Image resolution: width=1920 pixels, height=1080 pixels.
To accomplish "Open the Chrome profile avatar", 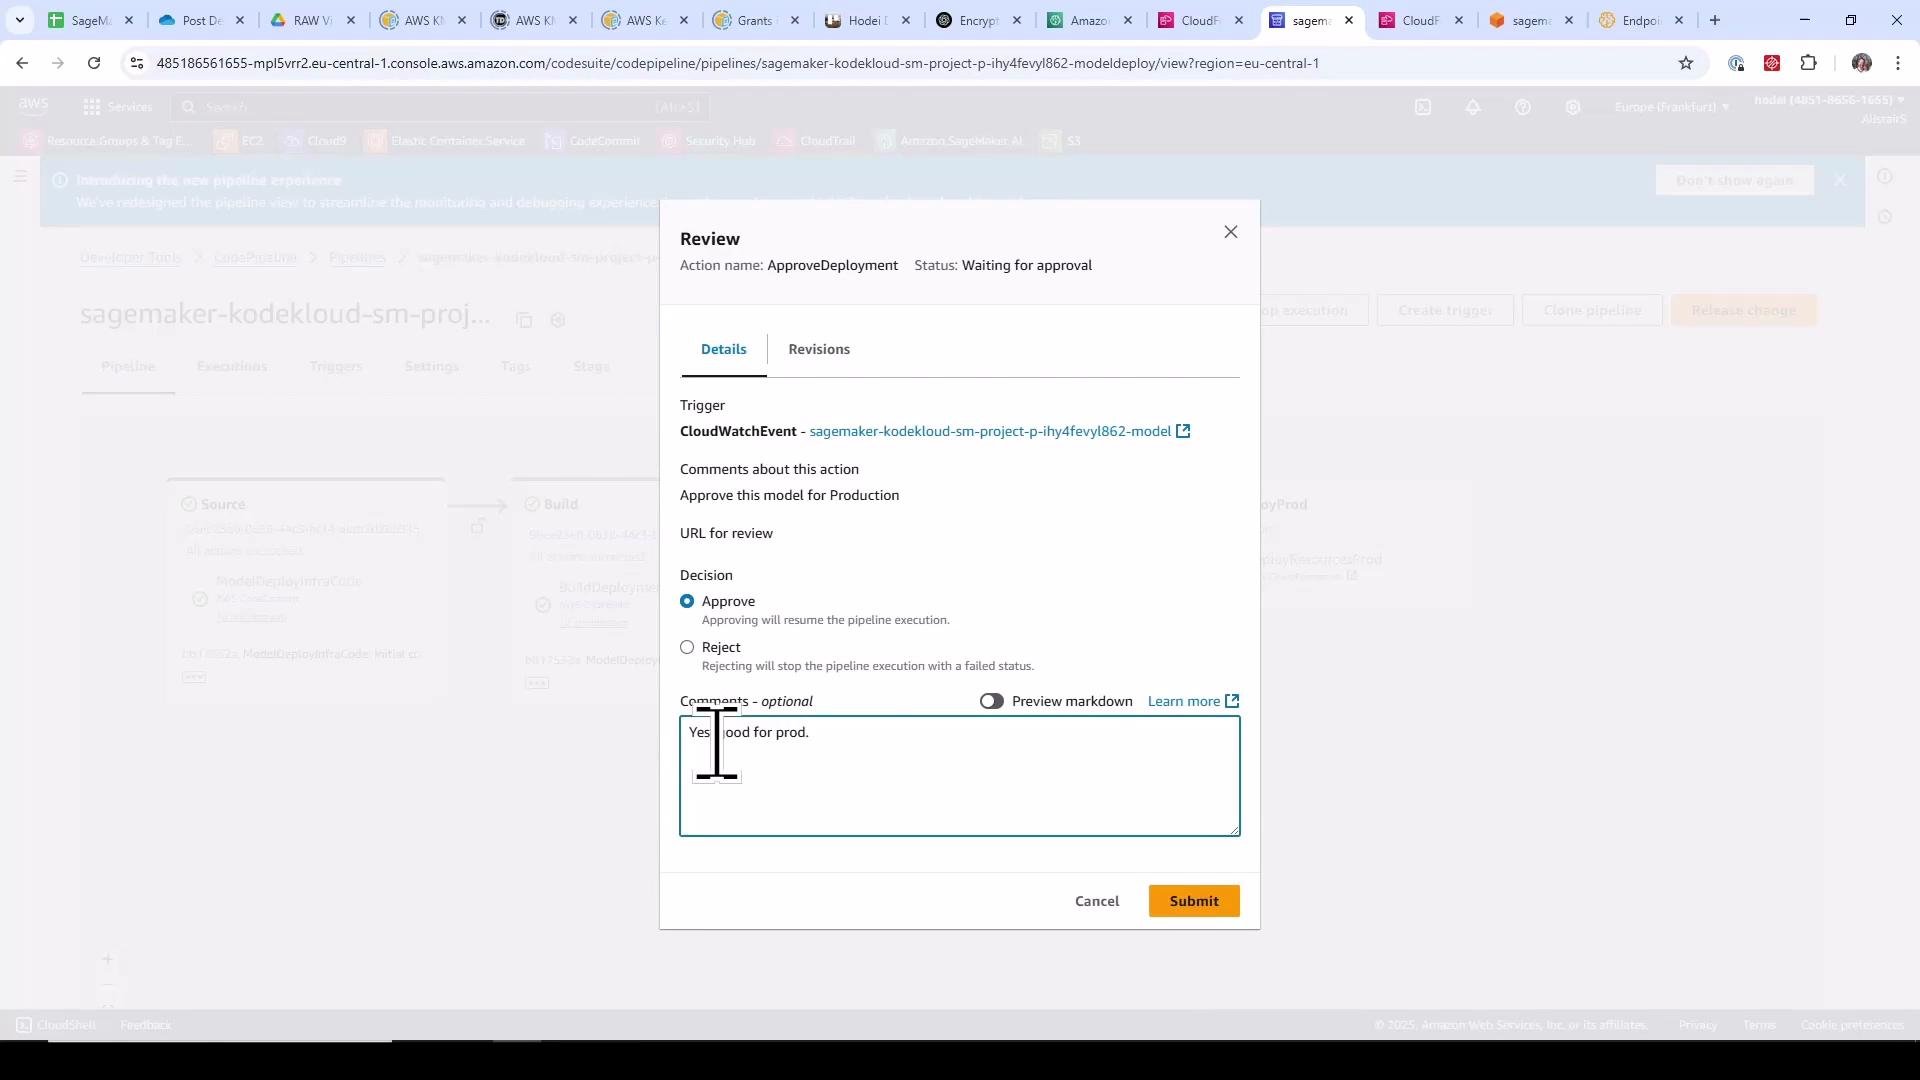I will (1862, 63).
